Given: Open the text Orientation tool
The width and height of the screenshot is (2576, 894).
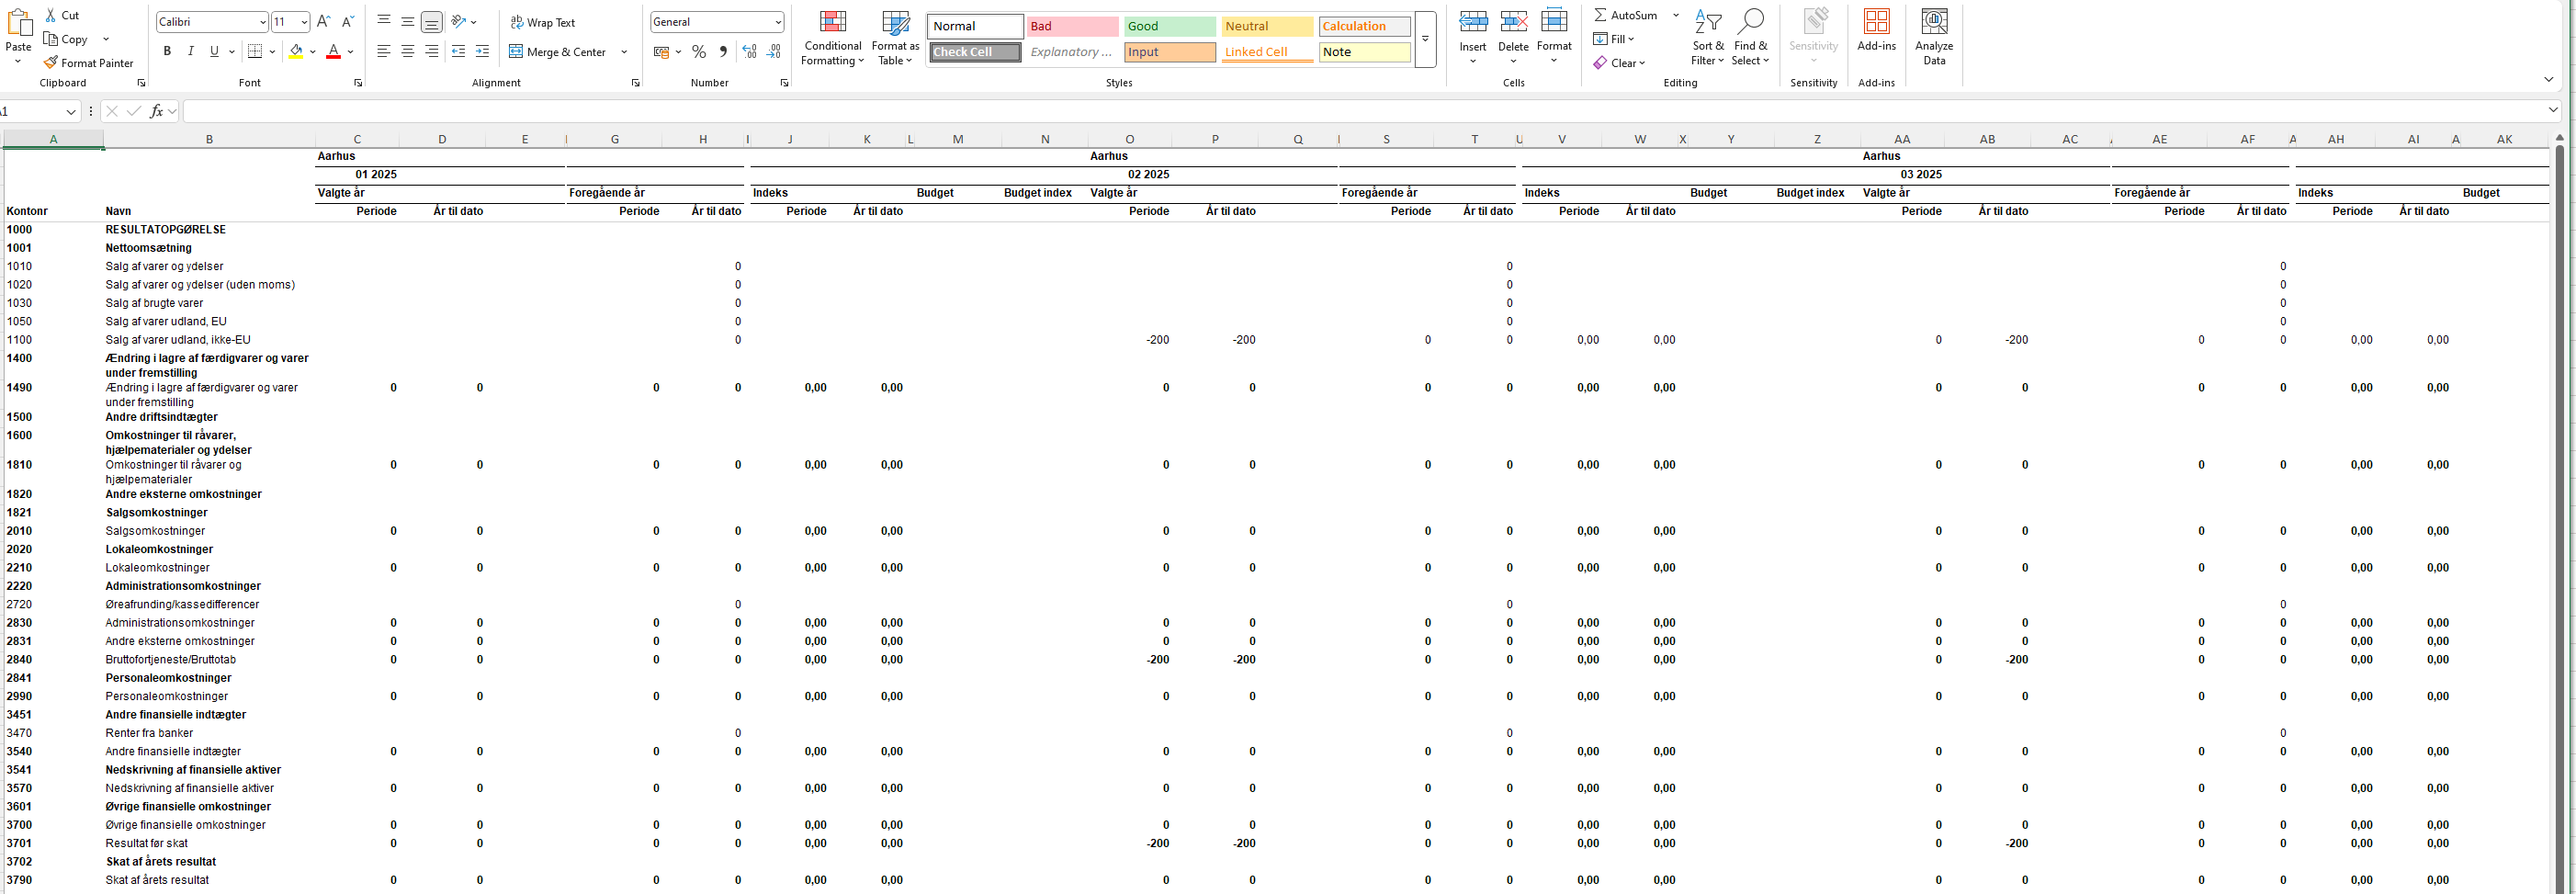Looking at the screenshot, I should click(x=459, y=21).
